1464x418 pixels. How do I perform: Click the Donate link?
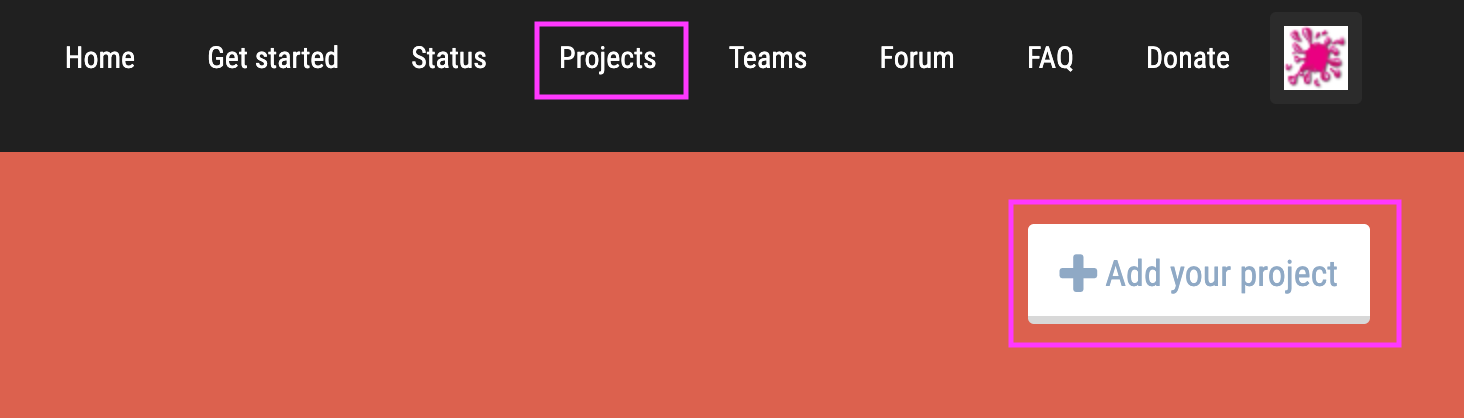pos(1188,58)
